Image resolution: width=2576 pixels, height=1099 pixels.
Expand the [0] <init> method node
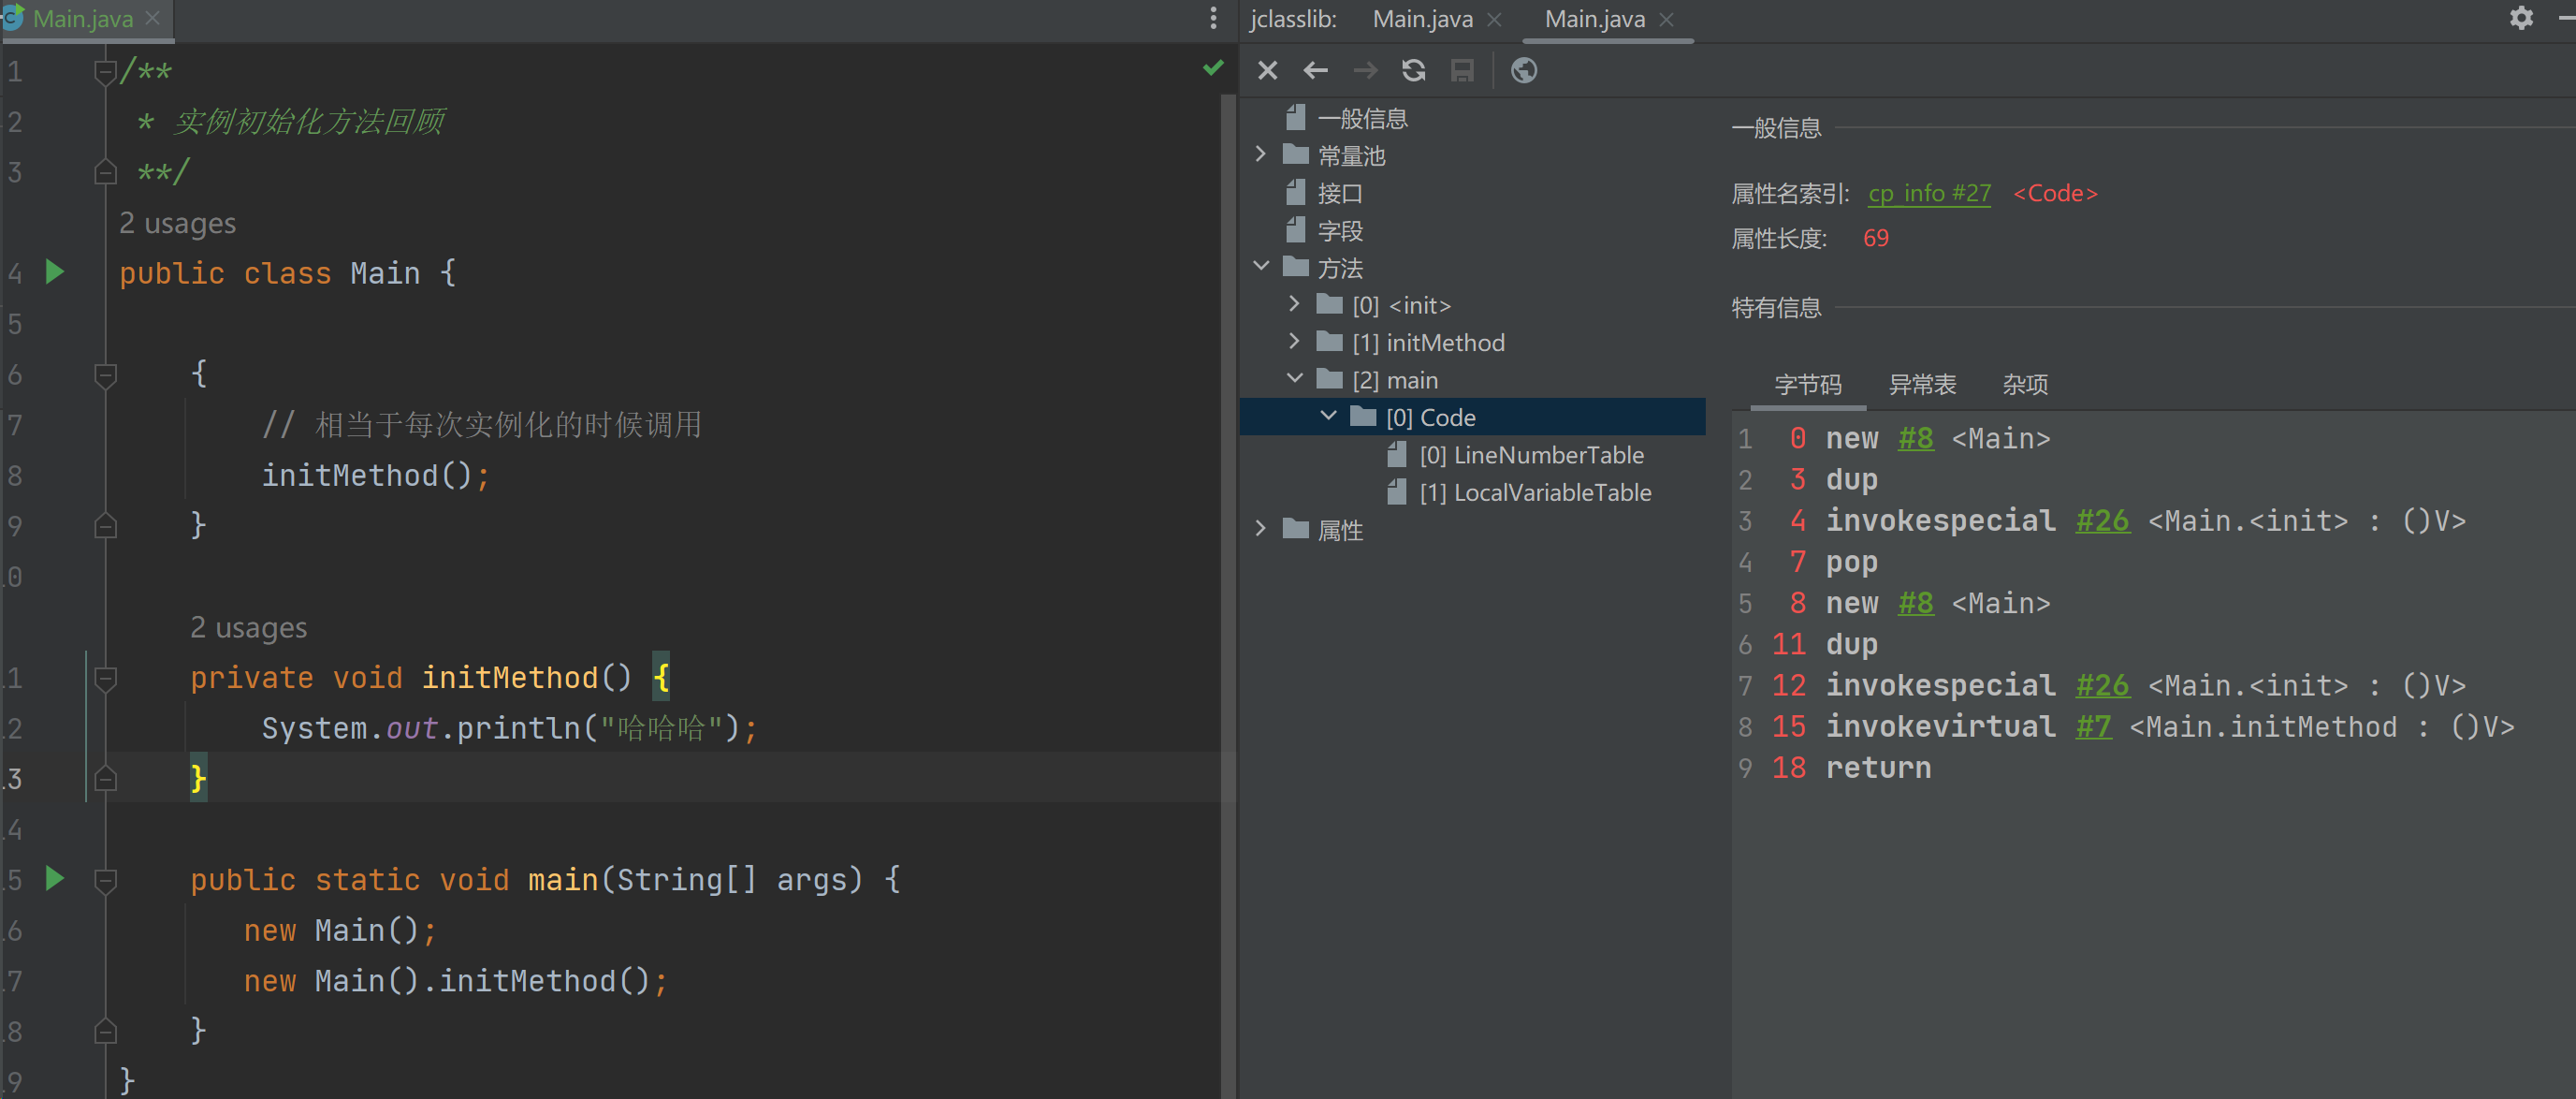click(x=1294, y=304)
